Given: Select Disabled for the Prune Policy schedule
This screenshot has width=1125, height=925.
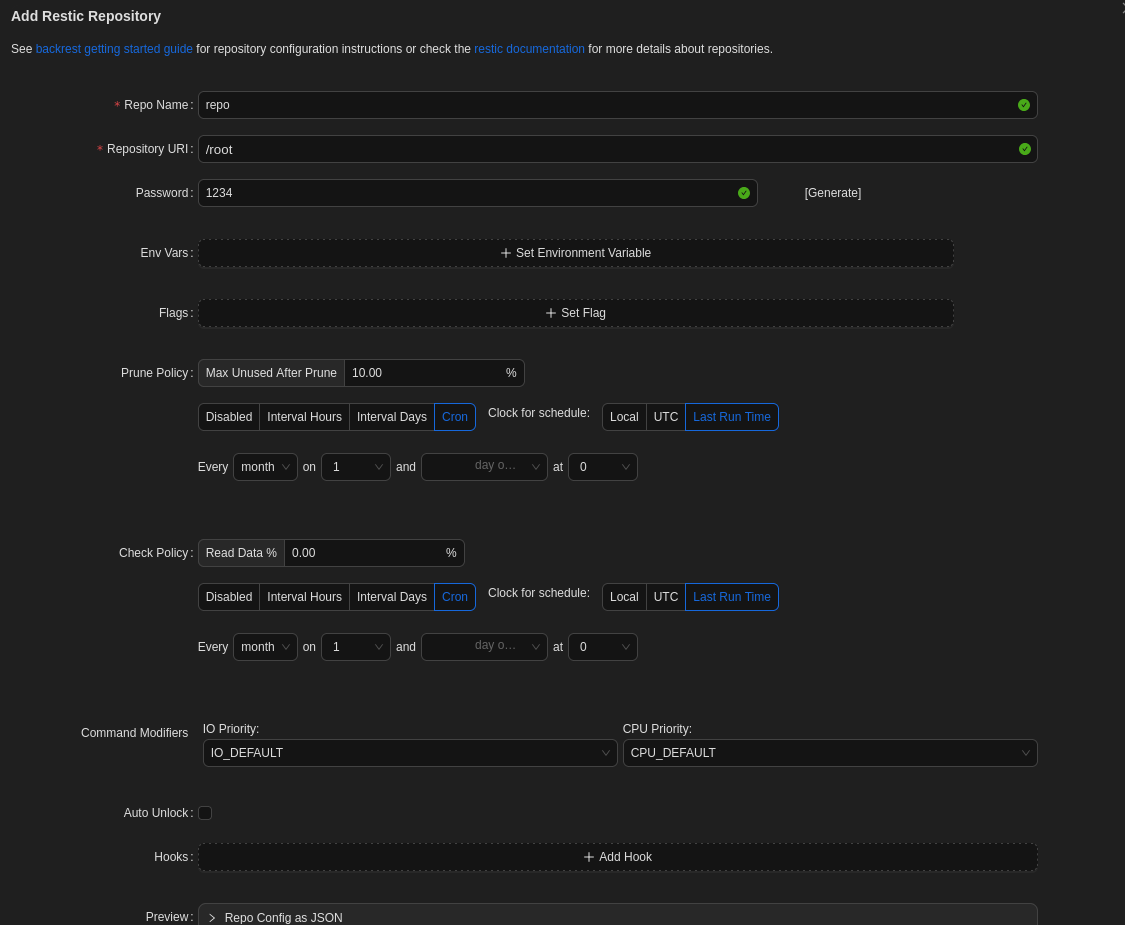Looking at the screenshot, I should coord(229,417).
